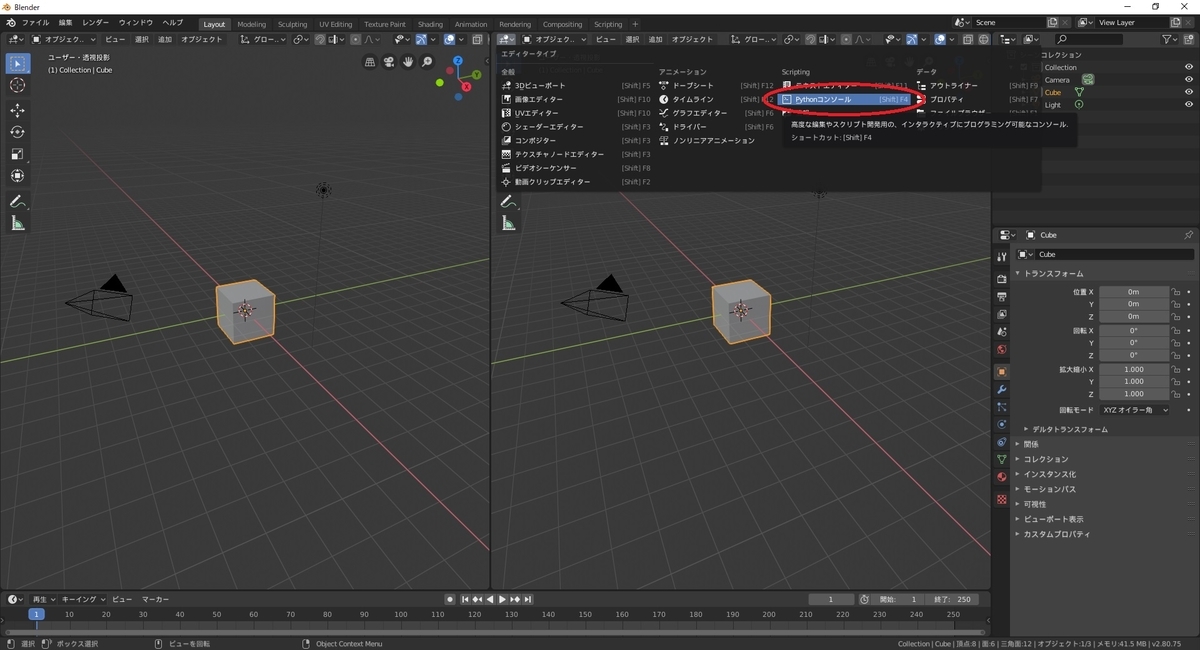Toggle perspective/orthographic grid icon in left viewport
Viewport: 1200px width, 650px height.
370,62
